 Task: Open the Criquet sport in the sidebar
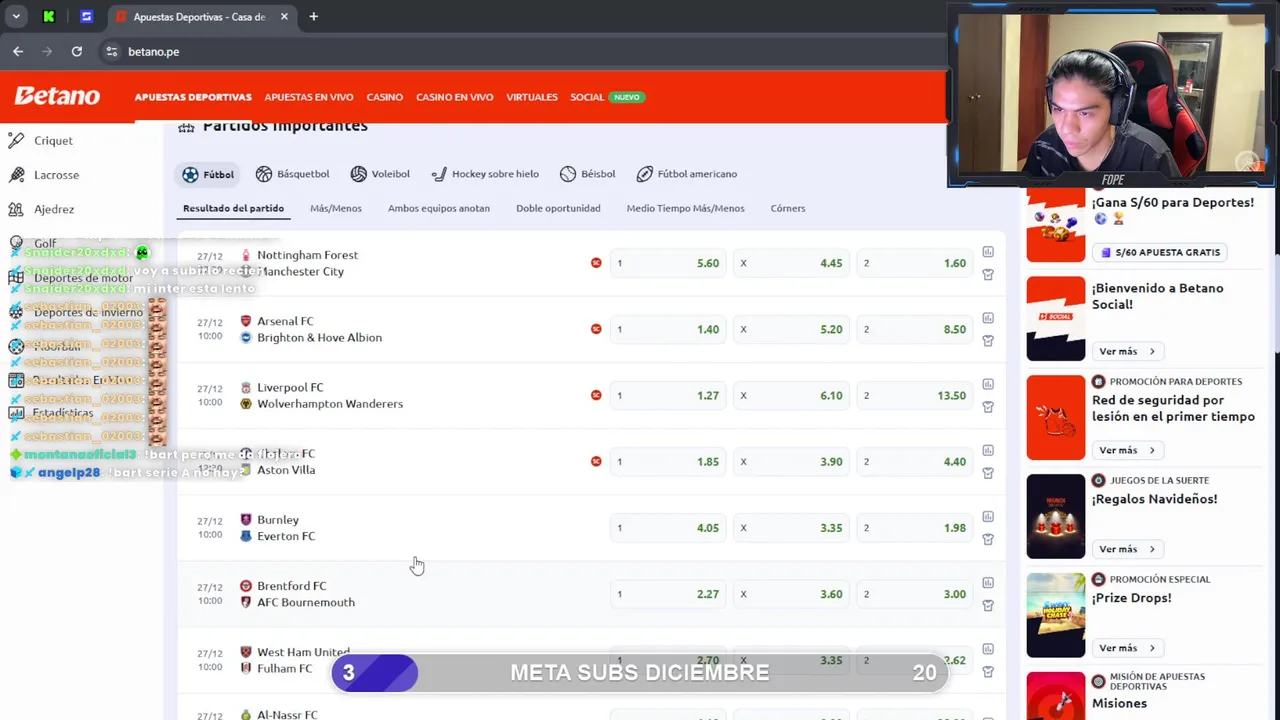pos(41,141)
